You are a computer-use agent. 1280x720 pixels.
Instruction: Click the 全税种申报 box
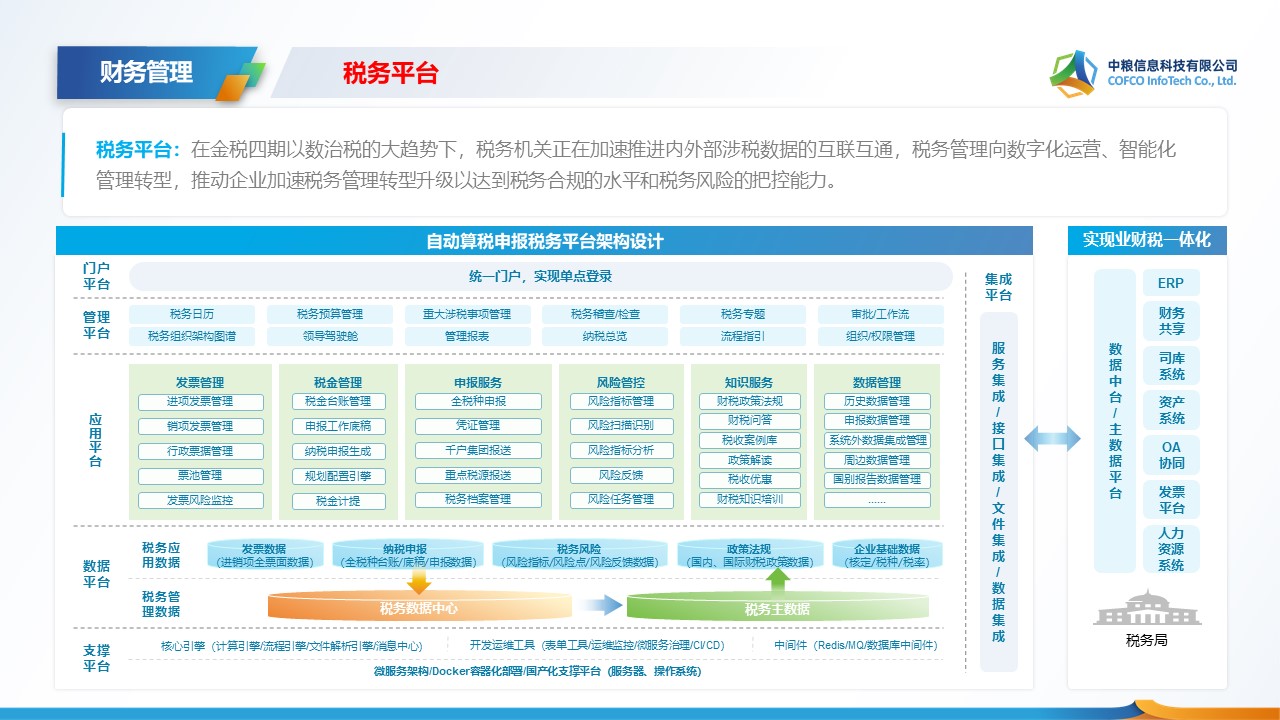478,402
